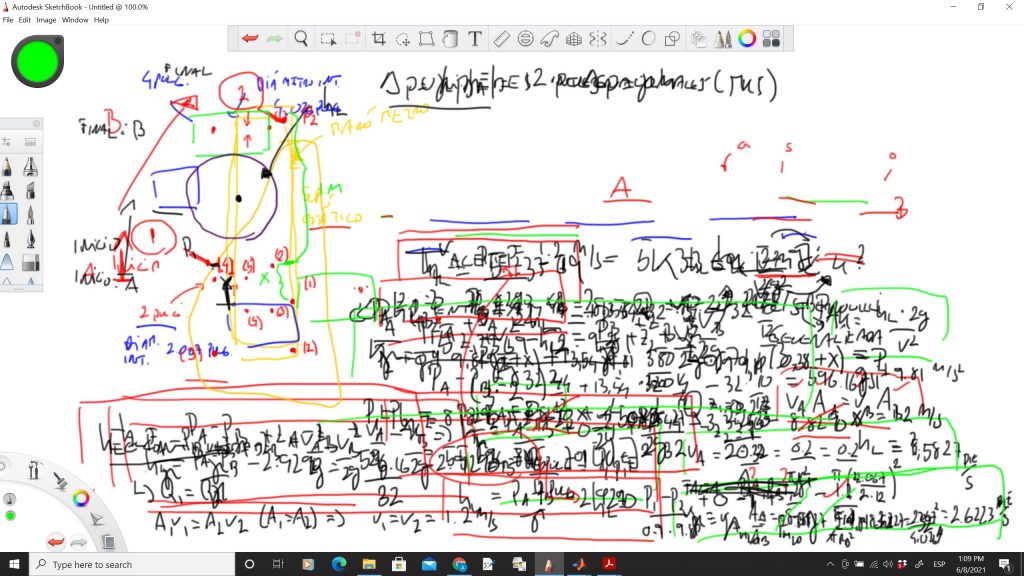Open brushes section in lagoon corner
The width and height of the screenshot is (1024, 576).
coord(60,481)
